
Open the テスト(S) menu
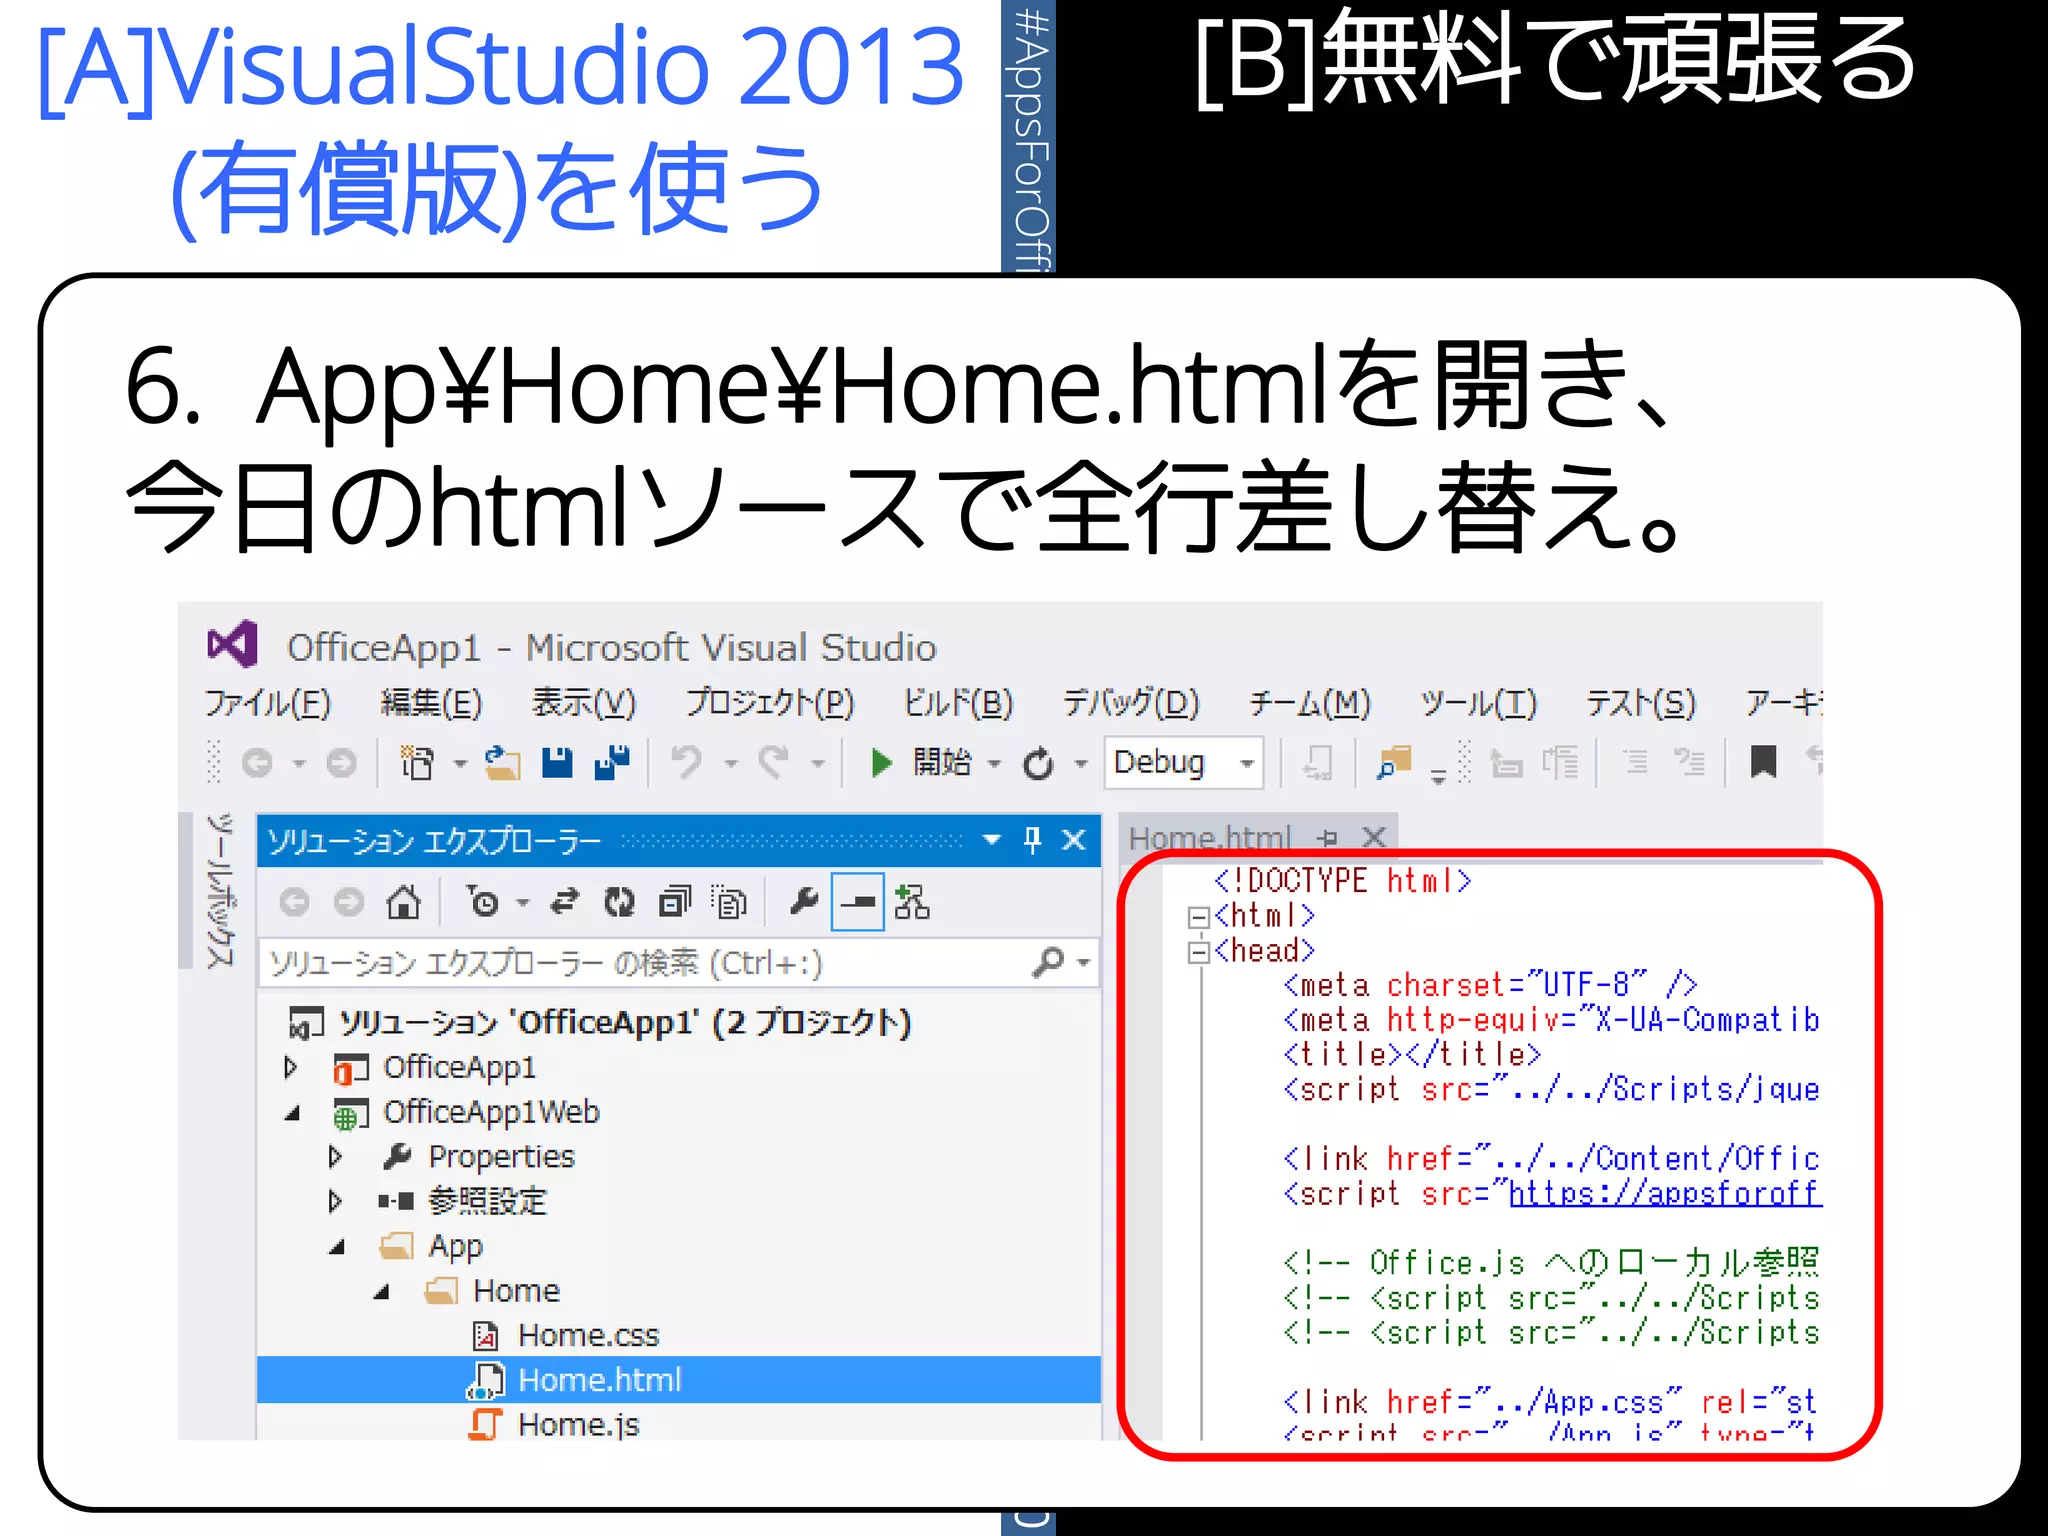[1641, 703]
